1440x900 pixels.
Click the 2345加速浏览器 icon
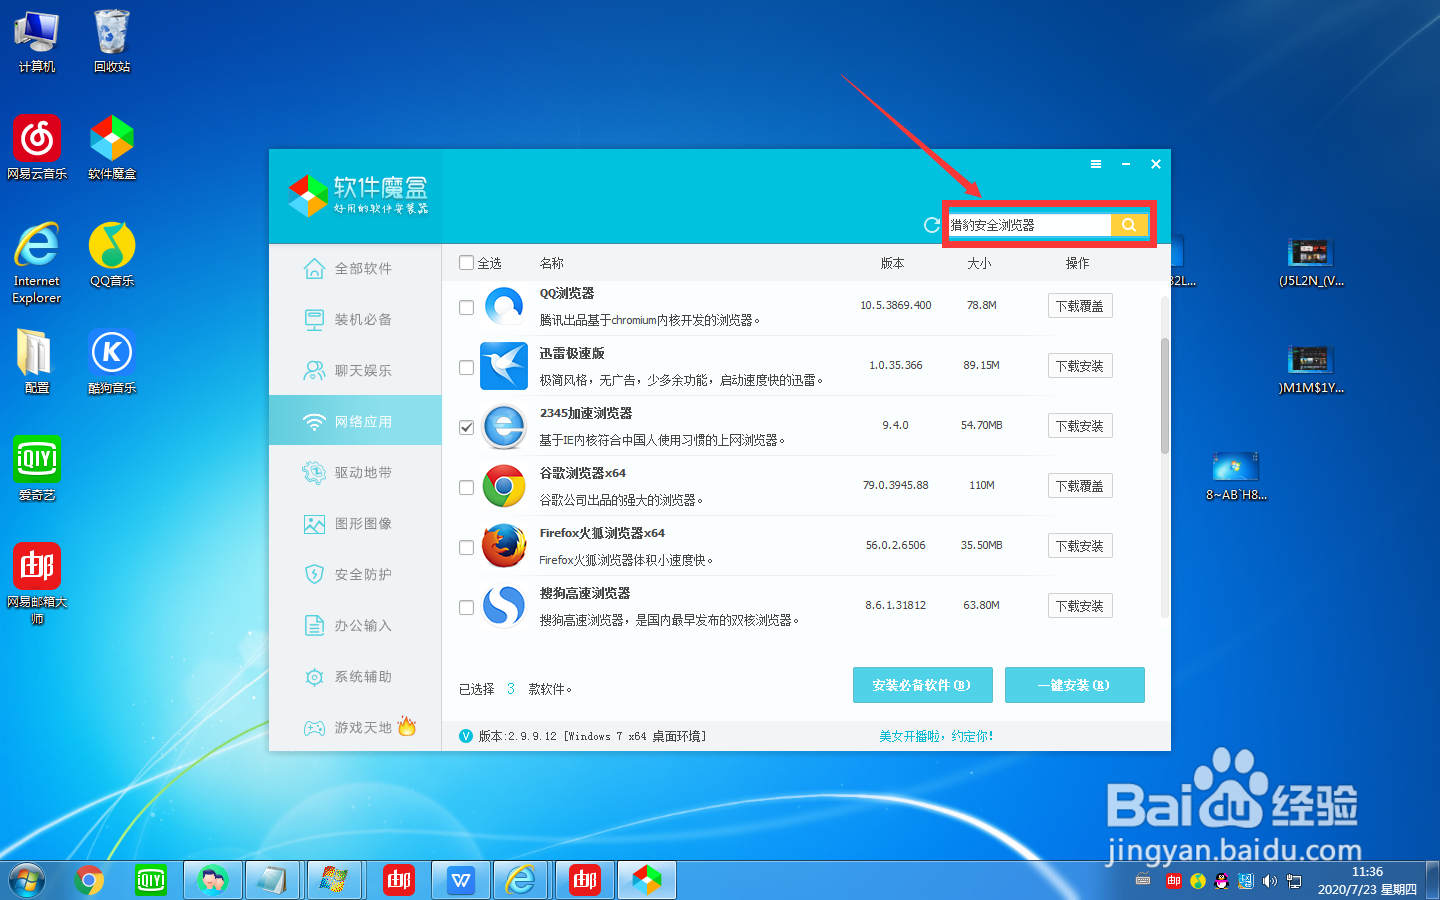(x=504, y=426)
